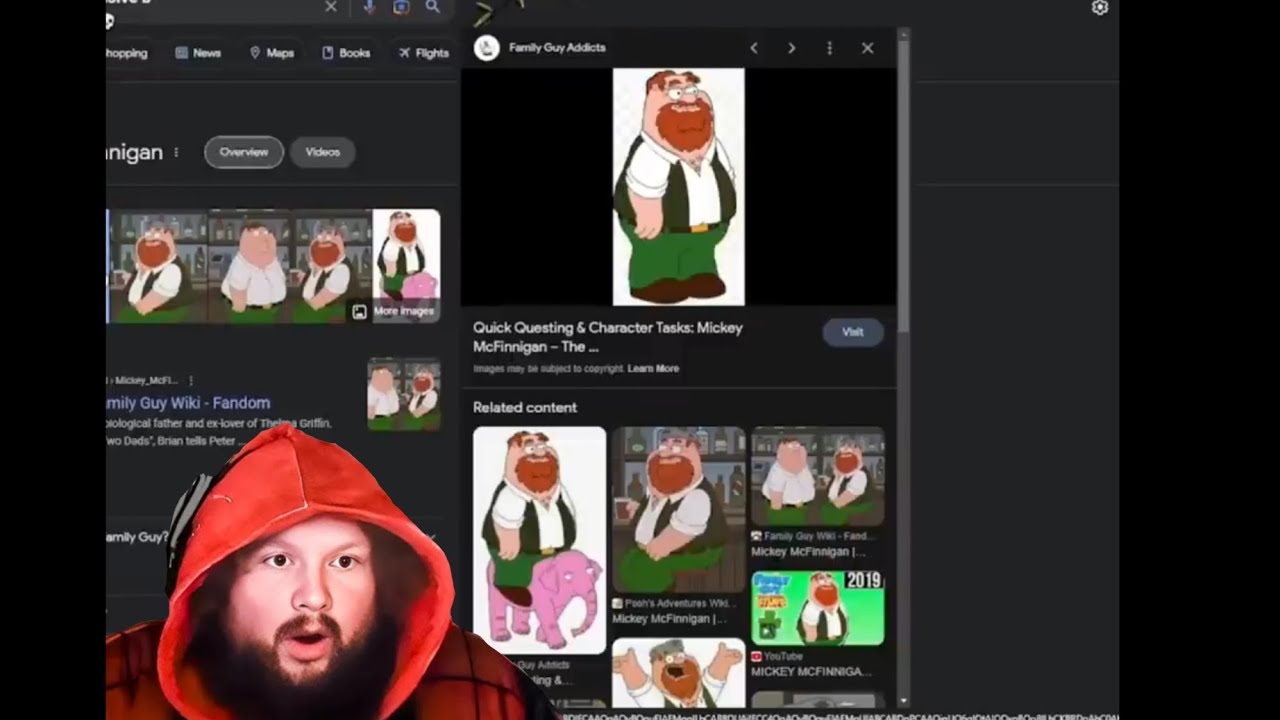Click the Visit button
The image size is (1280, 720).
pyautogui.click(x=853, y=332)
